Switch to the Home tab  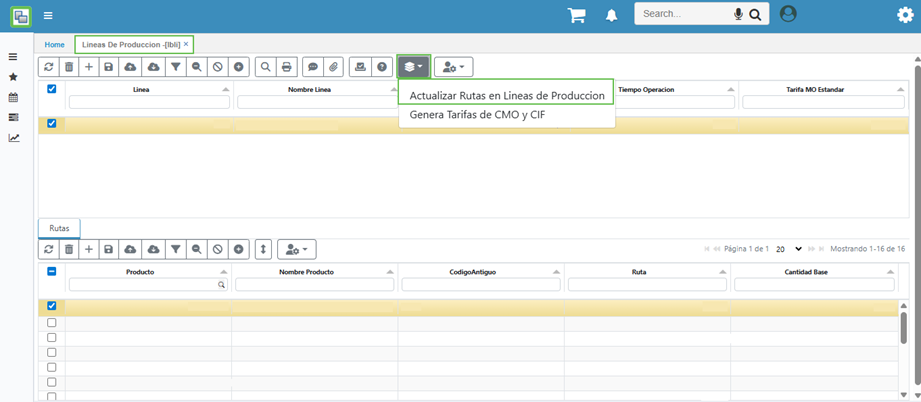coord(54,45)
